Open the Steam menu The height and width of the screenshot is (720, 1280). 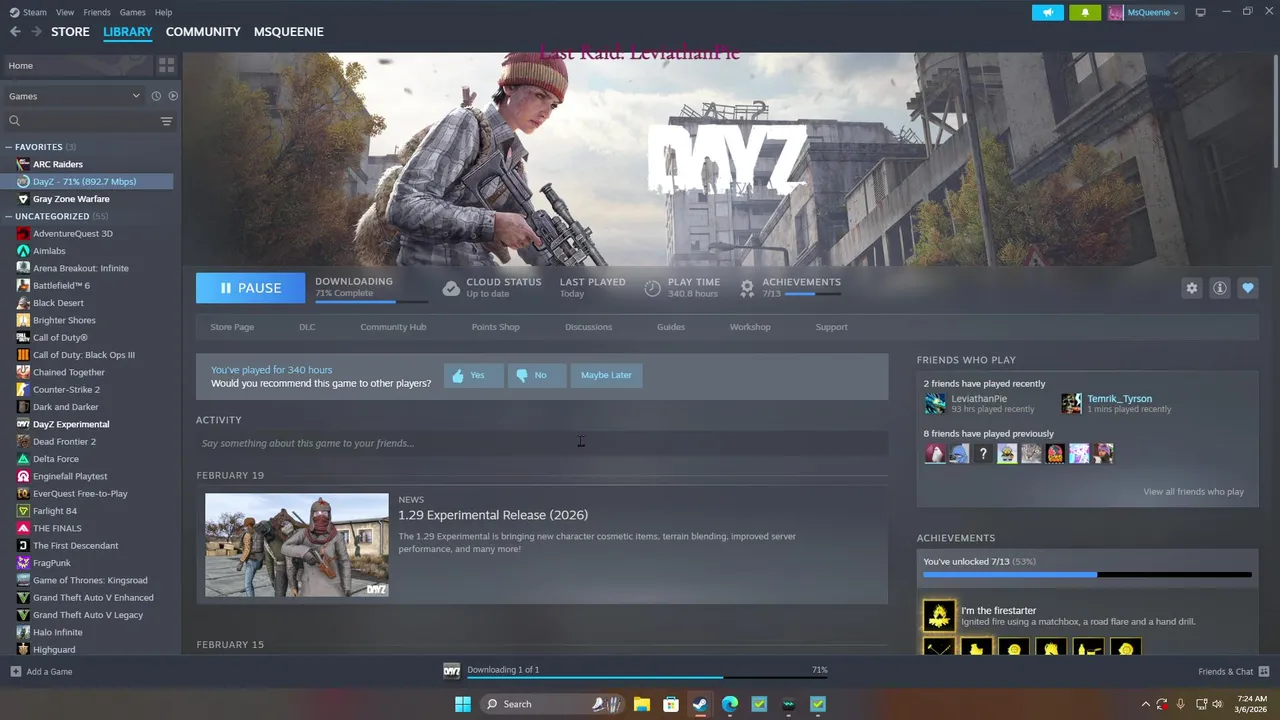tap(29, 12)
